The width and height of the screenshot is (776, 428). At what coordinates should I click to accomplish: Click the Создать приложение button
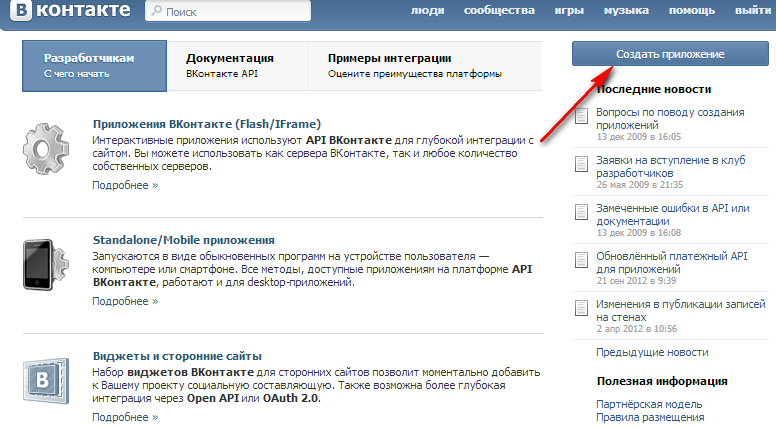tap(670, 53)
